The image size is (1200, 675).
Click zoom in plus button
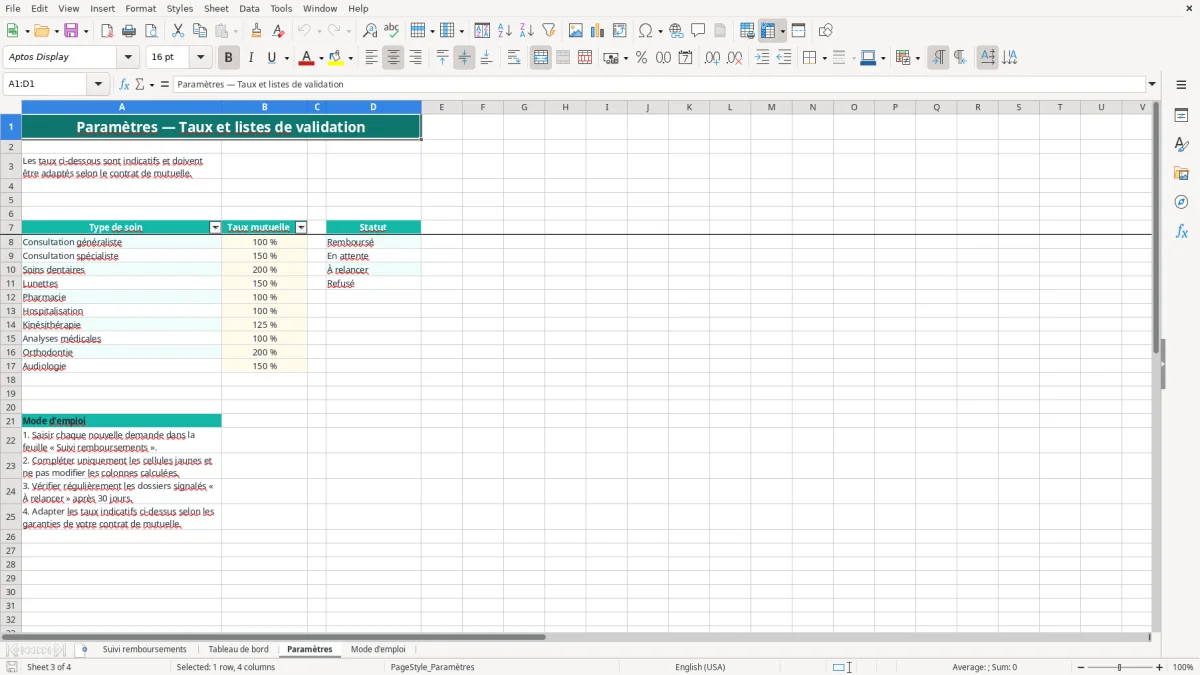[x=1159, y=667]
